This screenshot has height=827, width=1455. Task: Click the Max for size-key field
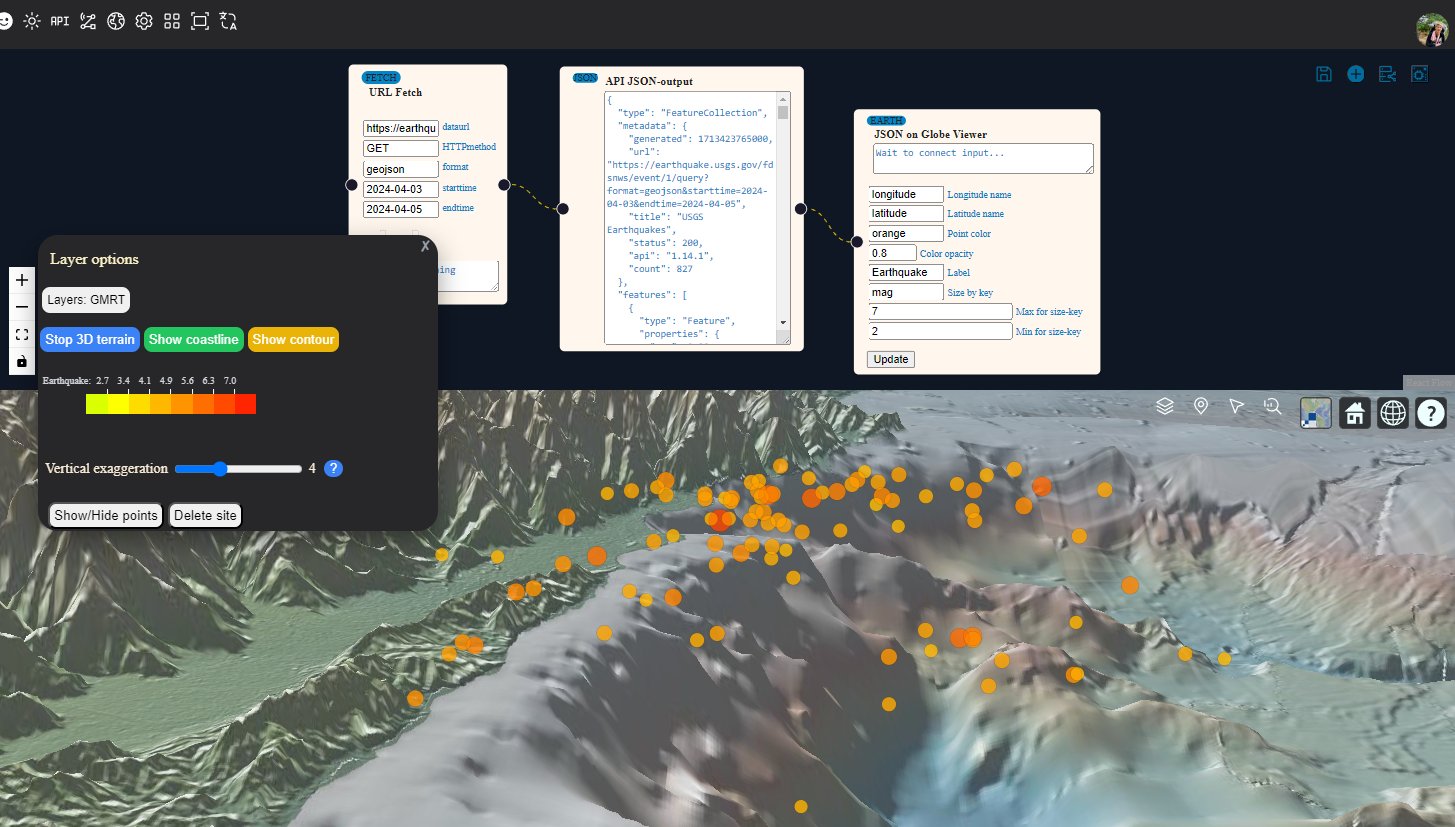(x=941, y=311)
